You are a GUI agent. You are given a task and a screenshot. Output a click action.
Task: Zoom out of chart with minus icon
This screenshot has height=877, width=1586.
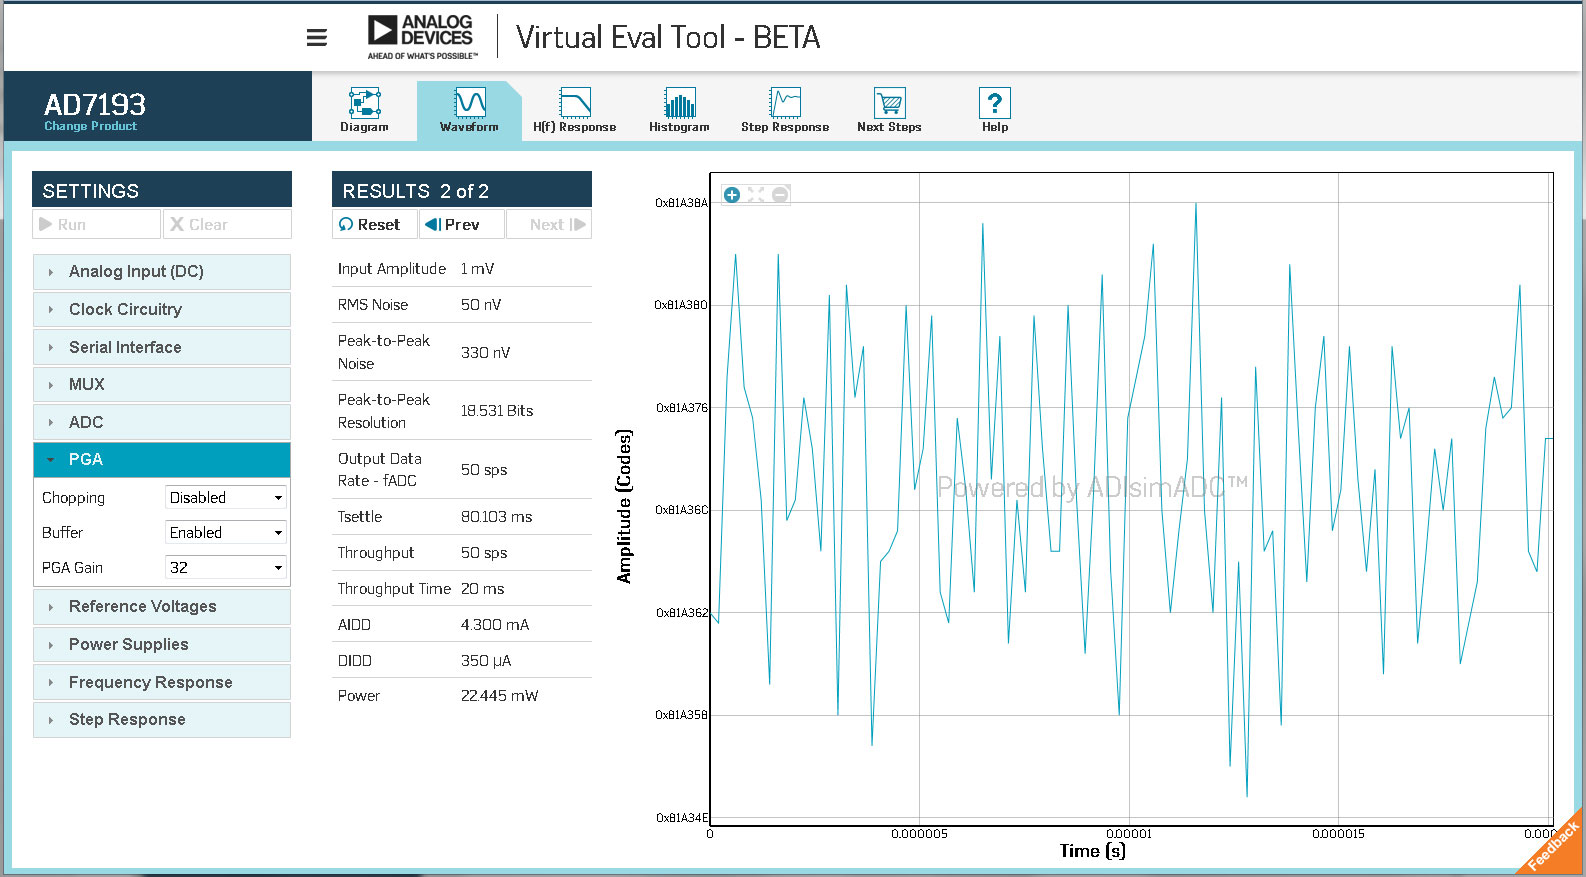[x=780, y=195]
